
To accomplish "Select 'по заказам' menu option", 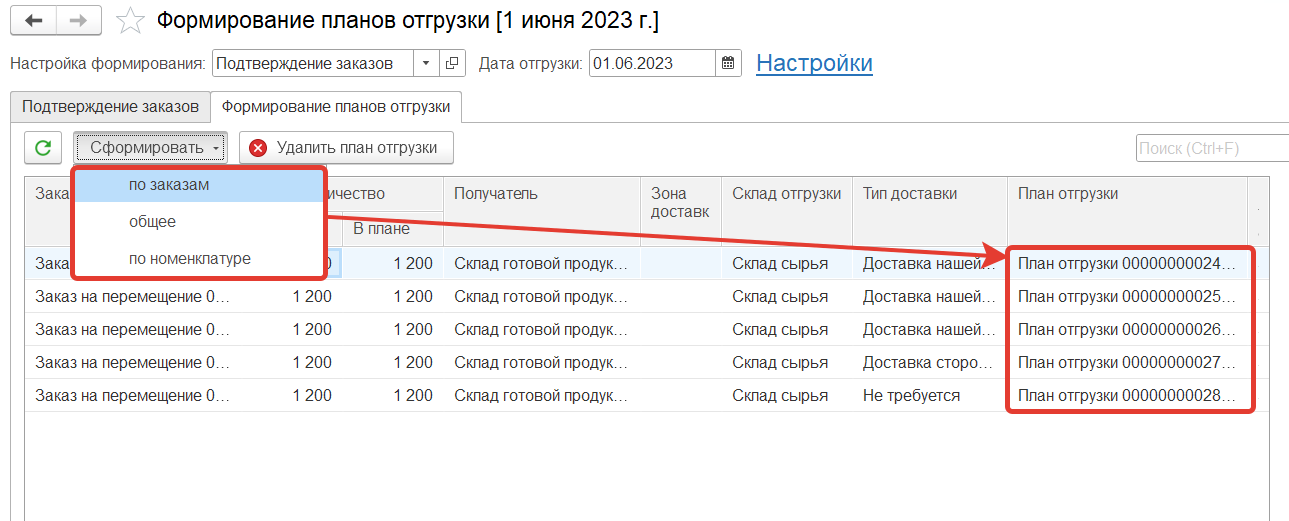I will tap(169, 185).
